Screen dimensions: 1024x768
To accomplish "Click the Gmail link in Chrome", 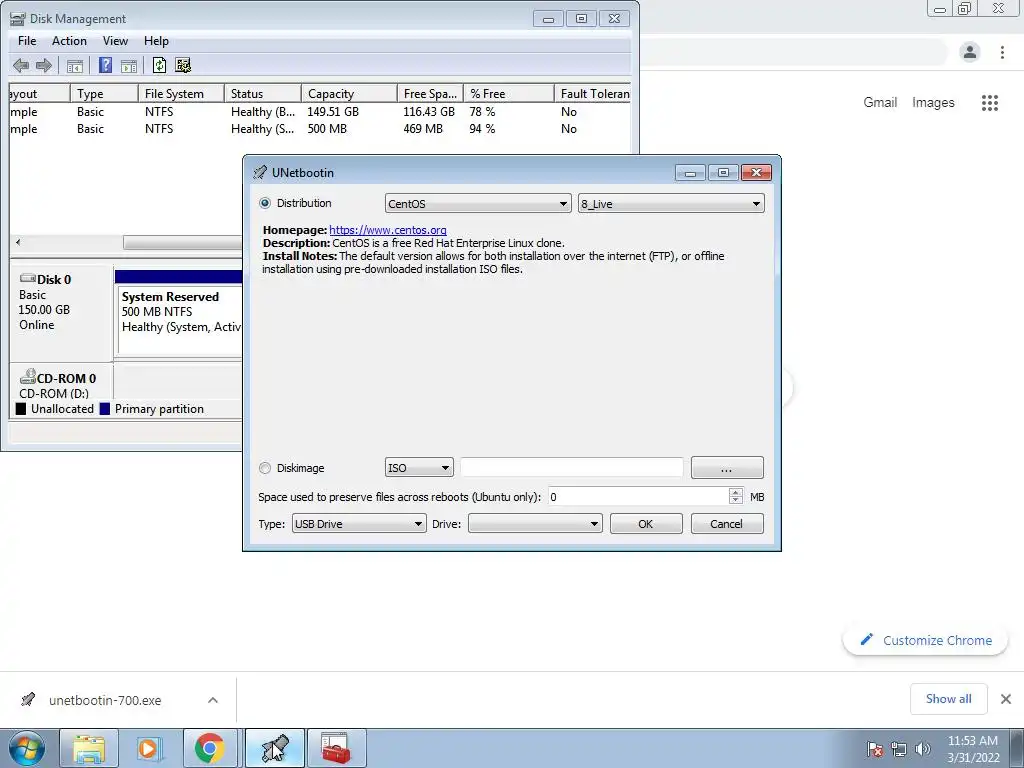I will coord(880,103).
